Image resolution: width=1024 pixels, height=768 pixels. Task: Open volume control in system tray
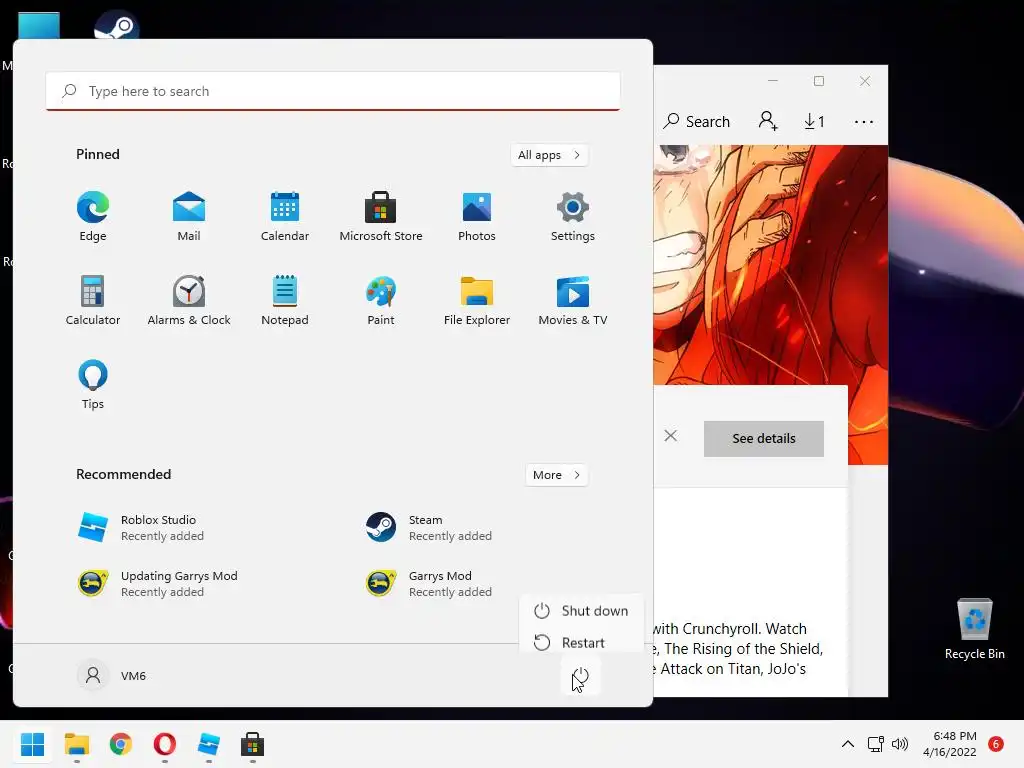coord(900,744)
